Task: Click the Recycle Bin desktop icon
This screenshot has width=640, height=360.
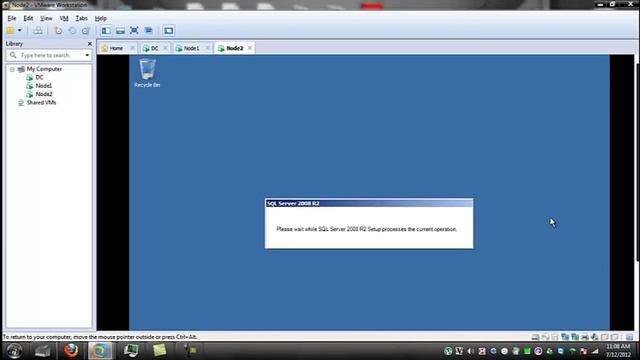Action: [147, 73]
